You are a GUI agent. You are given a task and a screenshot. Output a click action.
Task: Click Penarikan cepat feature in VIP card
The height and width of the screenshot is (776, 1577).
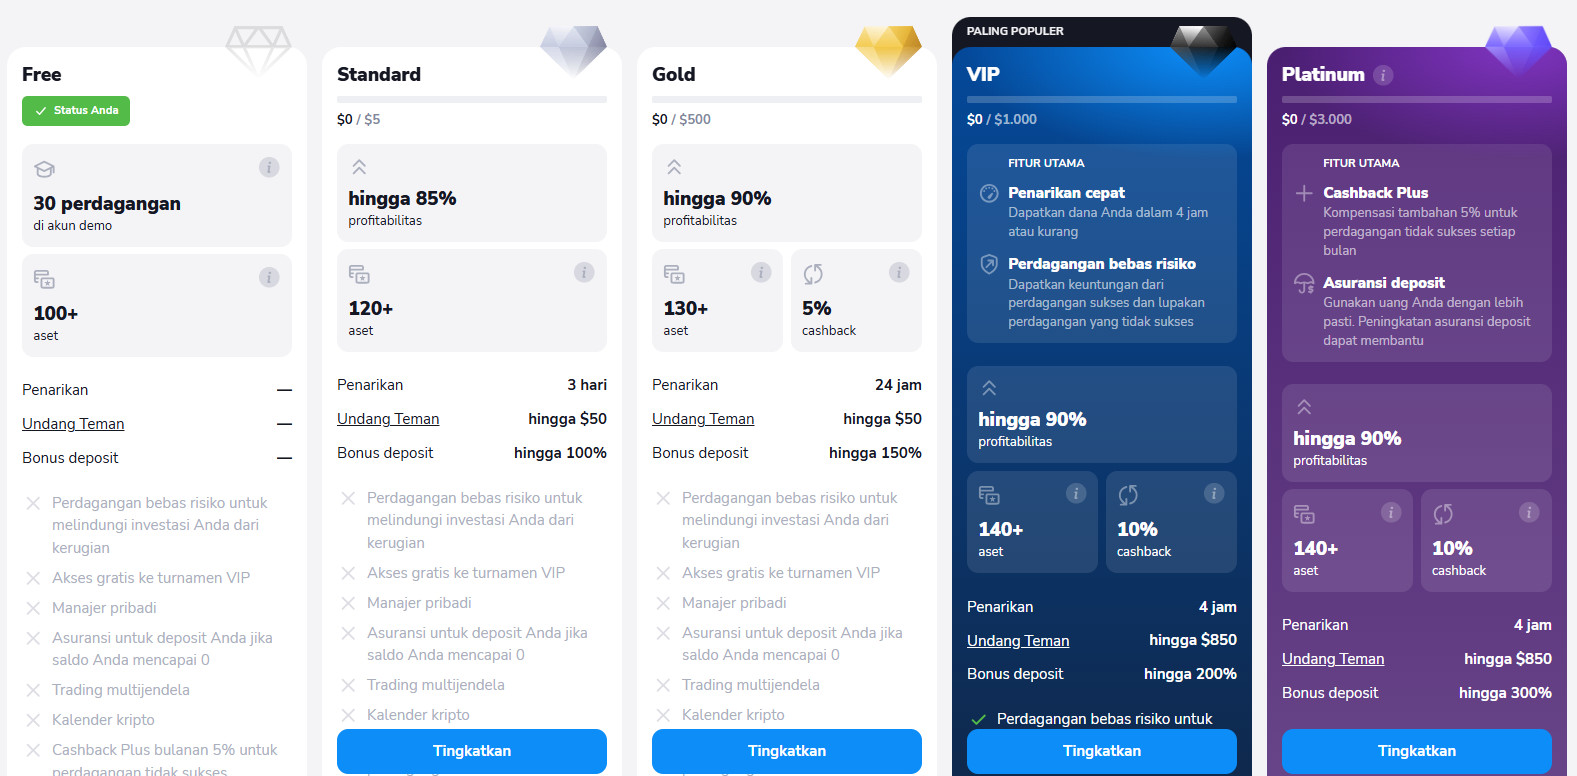1066,193
